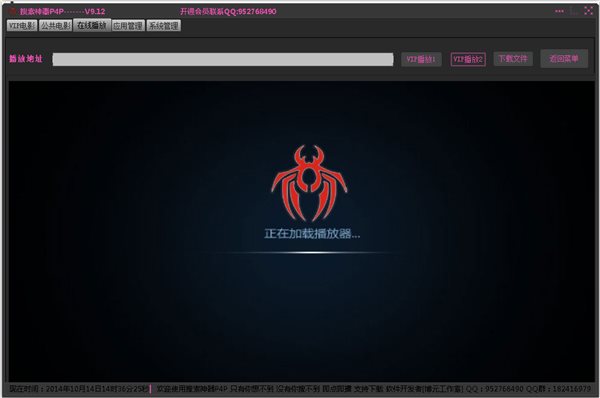Click the 正在加载播放器 loading text
600x398 pixels.
(312, 233)
